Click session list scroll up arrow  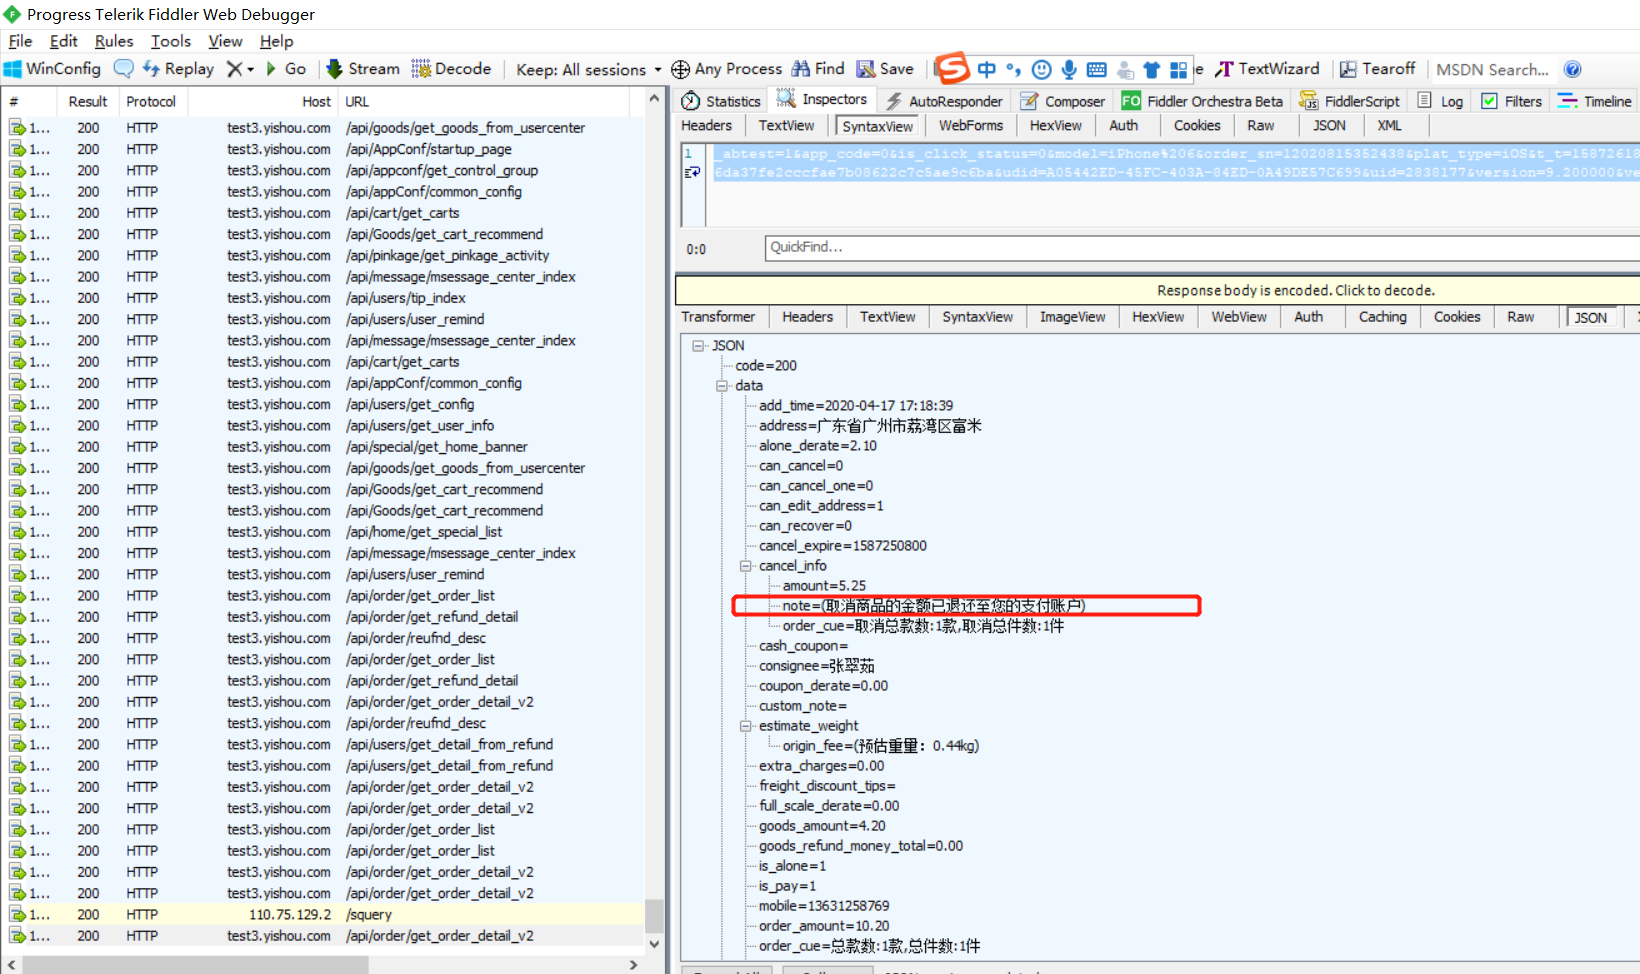point(654,98)
